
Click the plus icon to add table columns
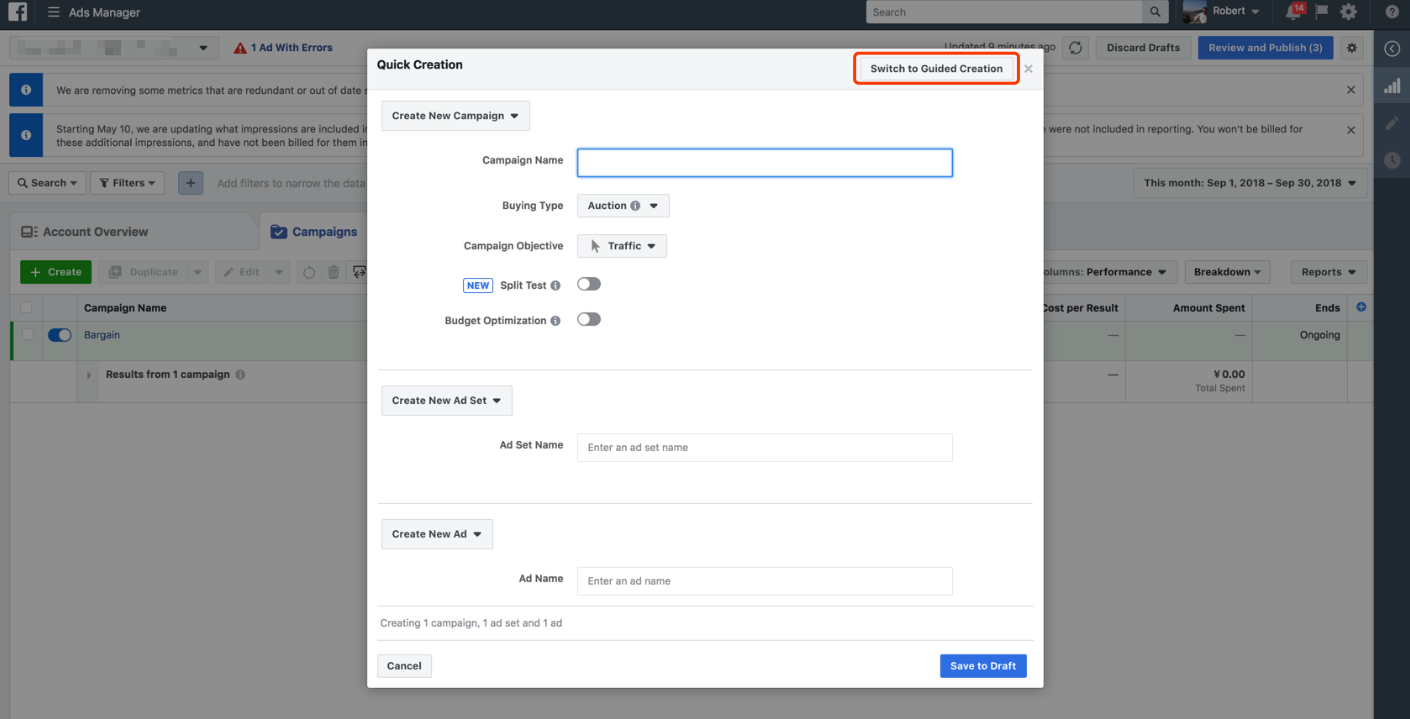(1361, 307)
